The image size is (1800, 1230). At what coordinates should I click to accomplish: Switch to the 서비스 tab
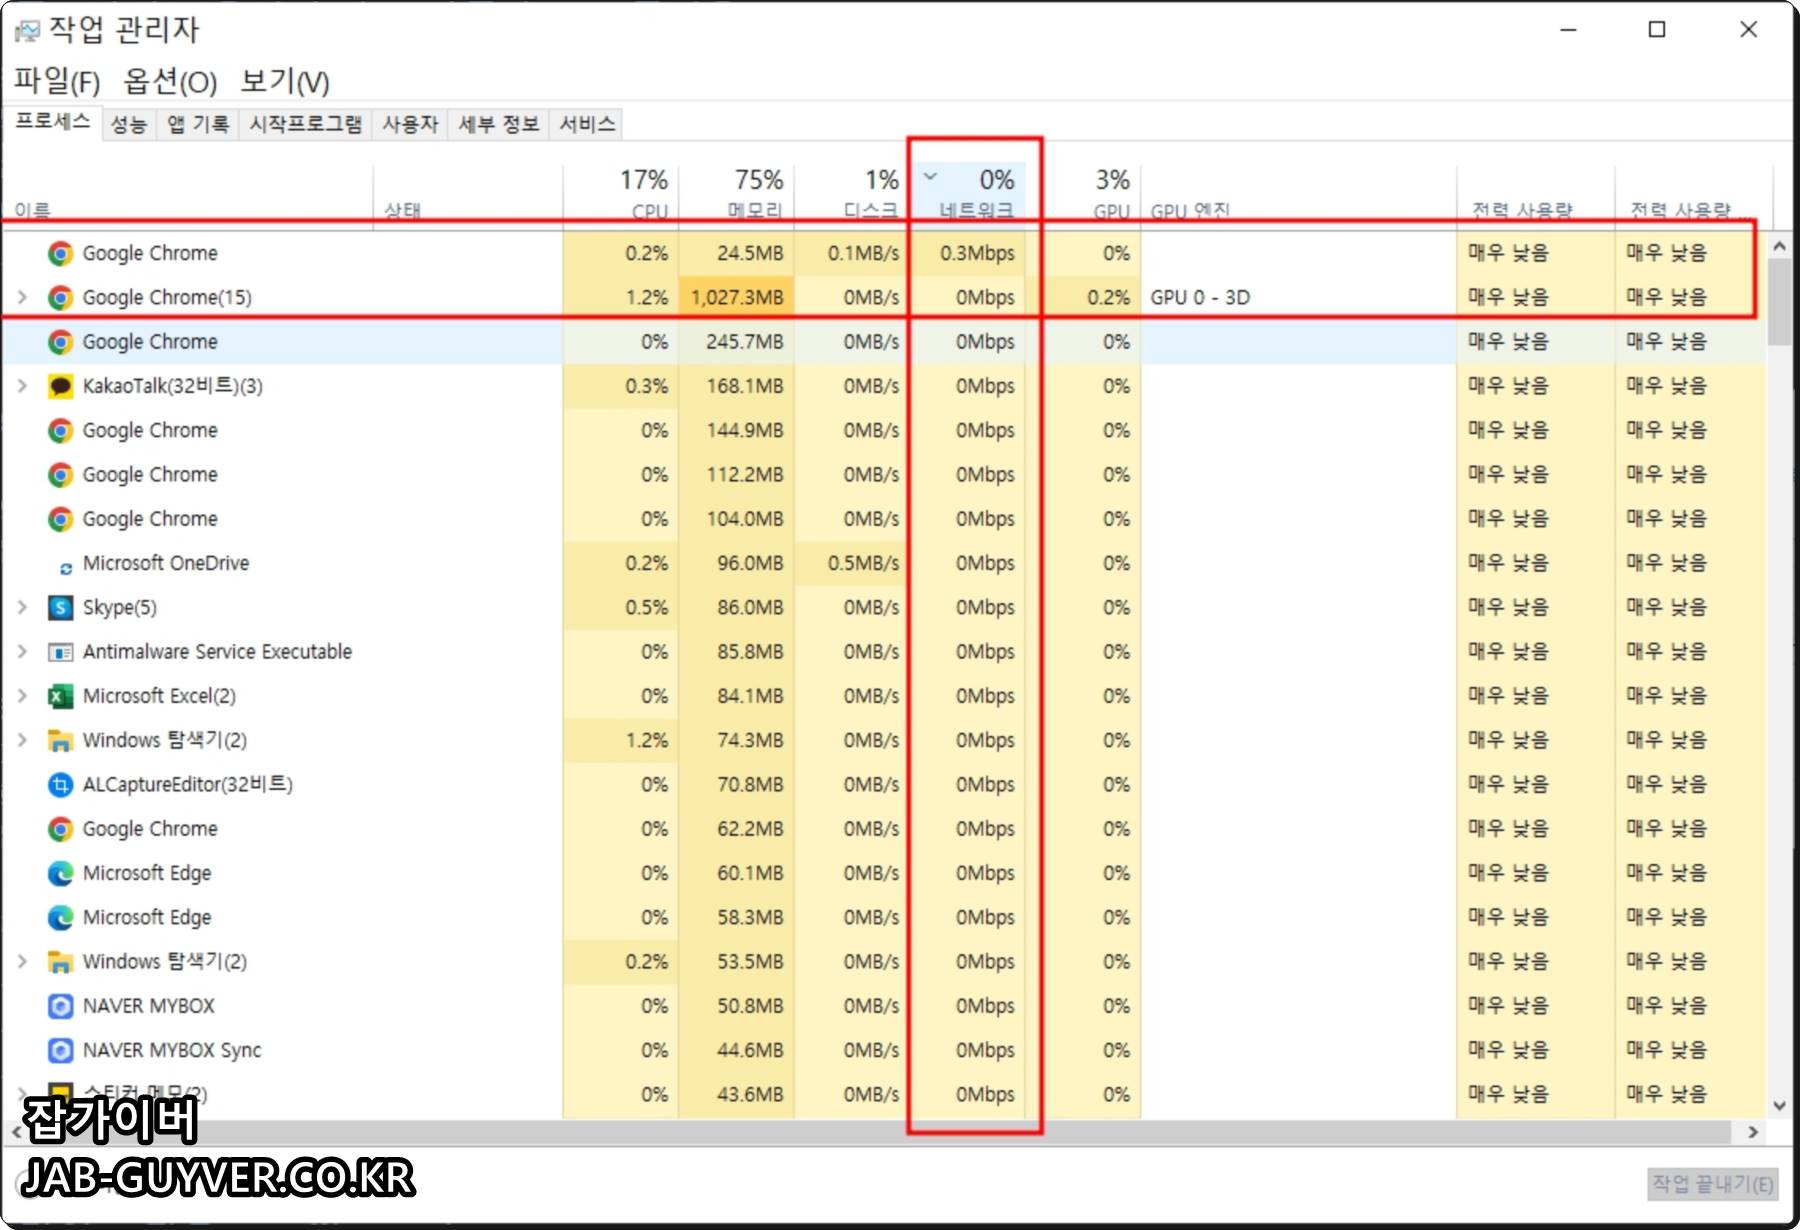(x=587, y=124)
